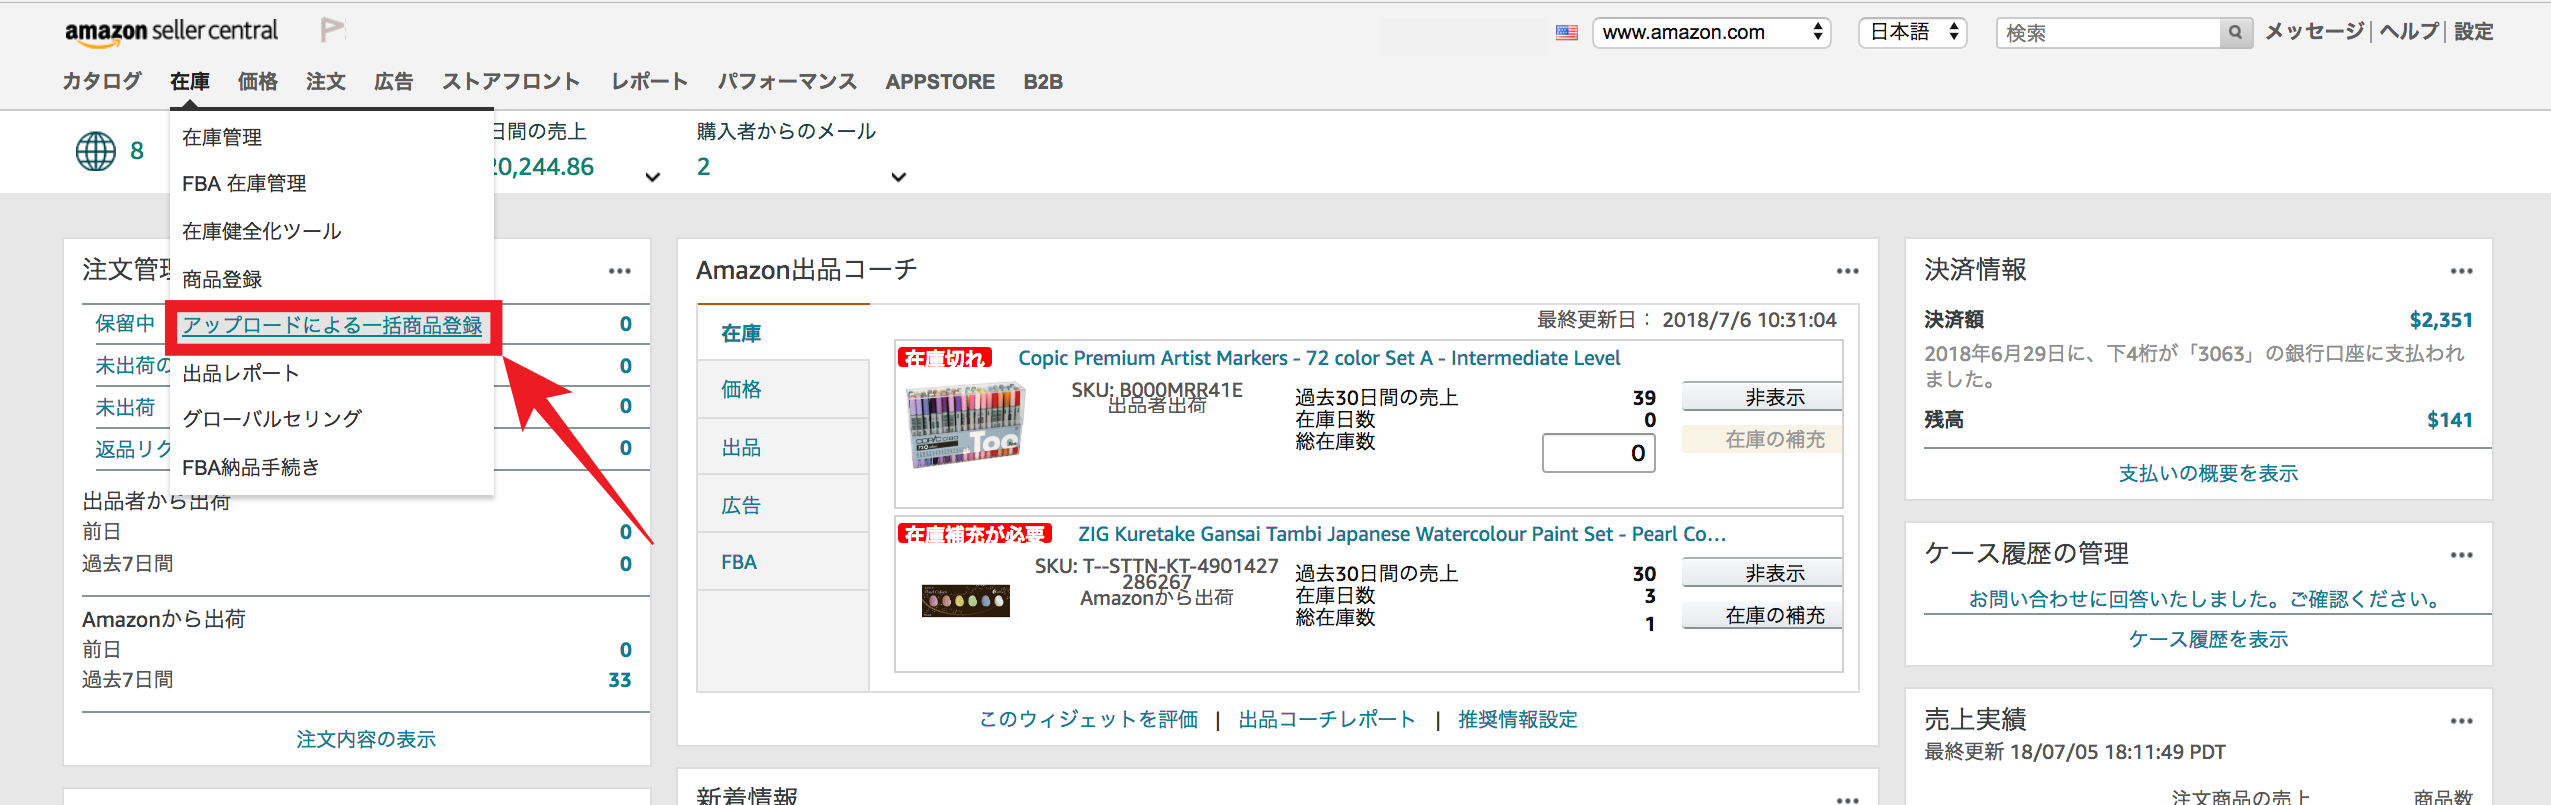Open the ストアフロント menu
Image resolution: width=2551 pixels, height=805 pixels.
(x=511, y=82)
